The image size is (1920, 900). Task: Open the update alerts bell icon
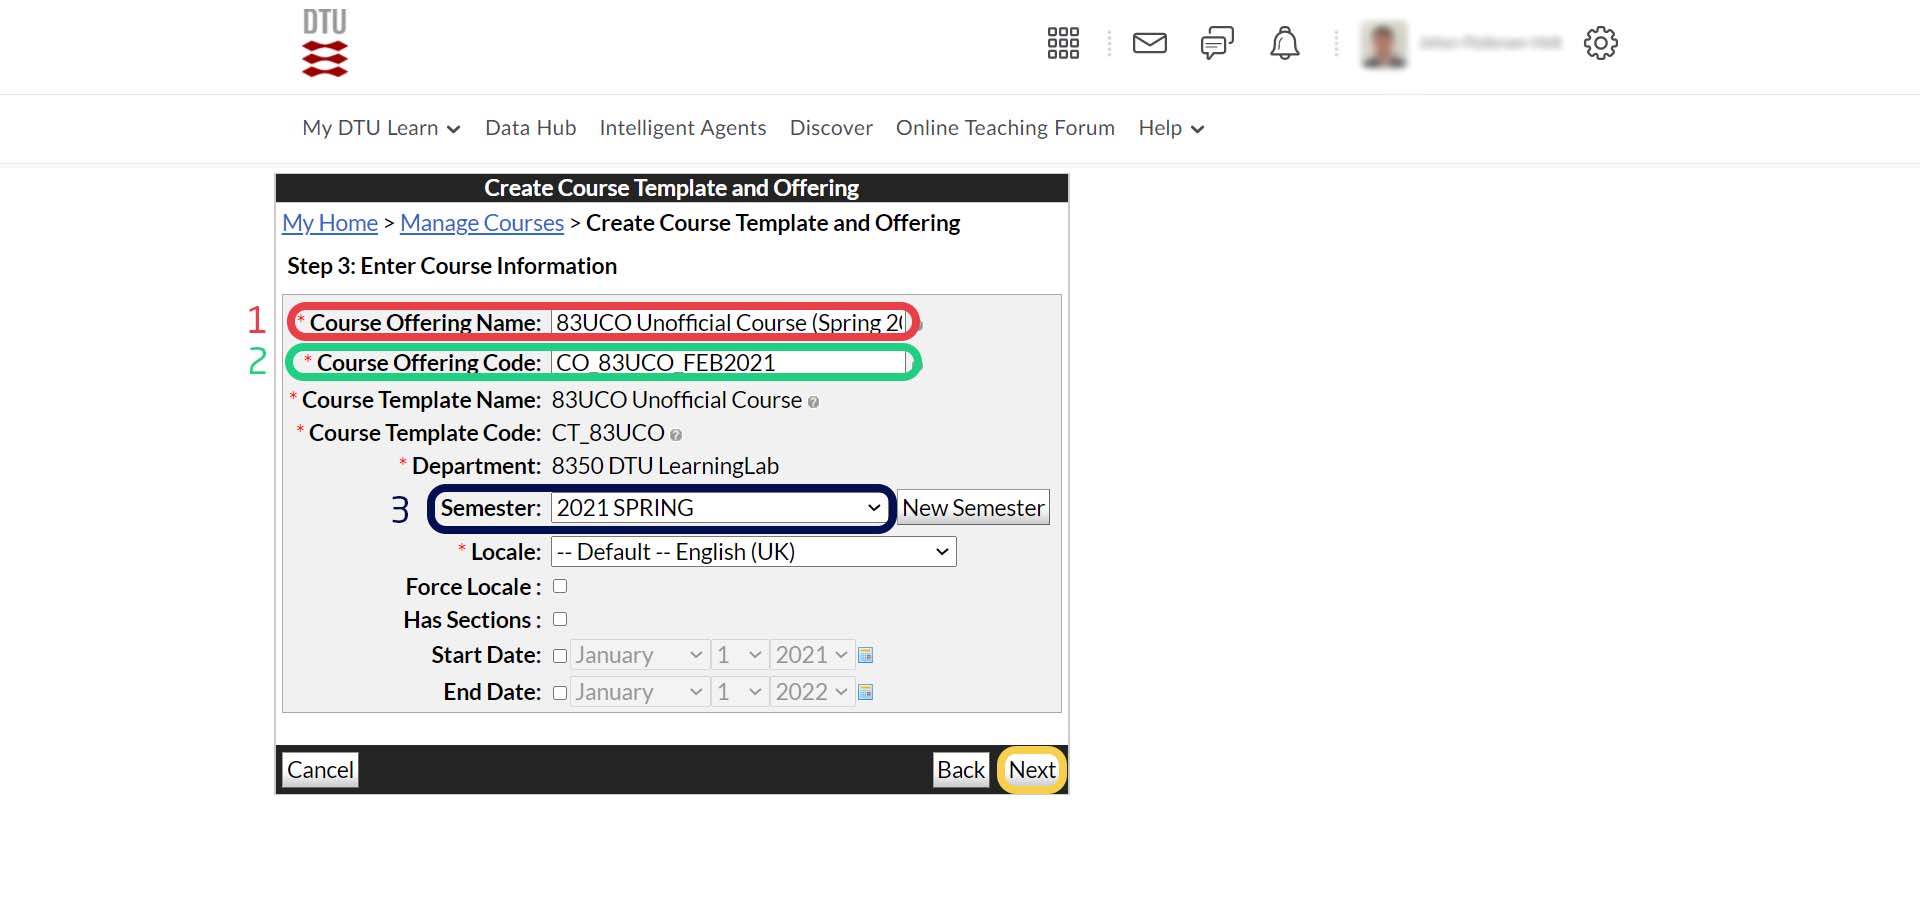(x=1284, y=43)
